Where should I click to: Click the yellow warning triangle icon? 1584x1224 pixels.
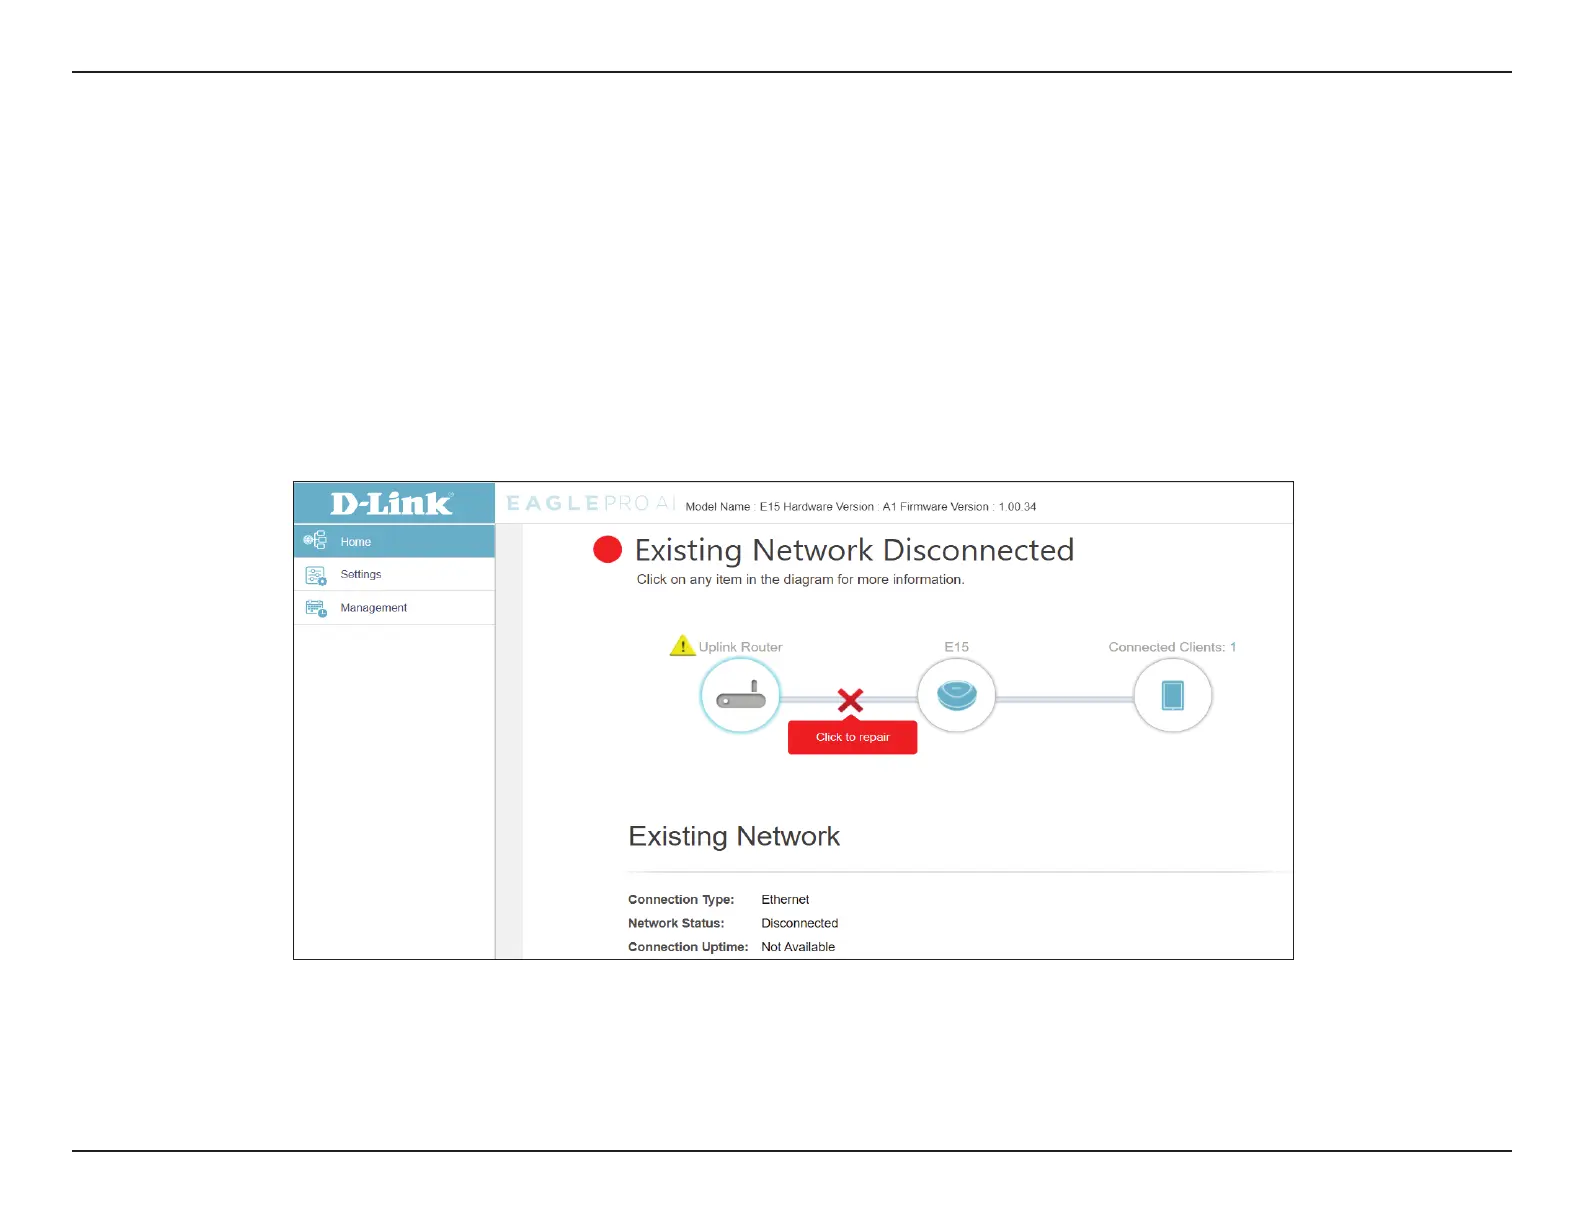682,645
